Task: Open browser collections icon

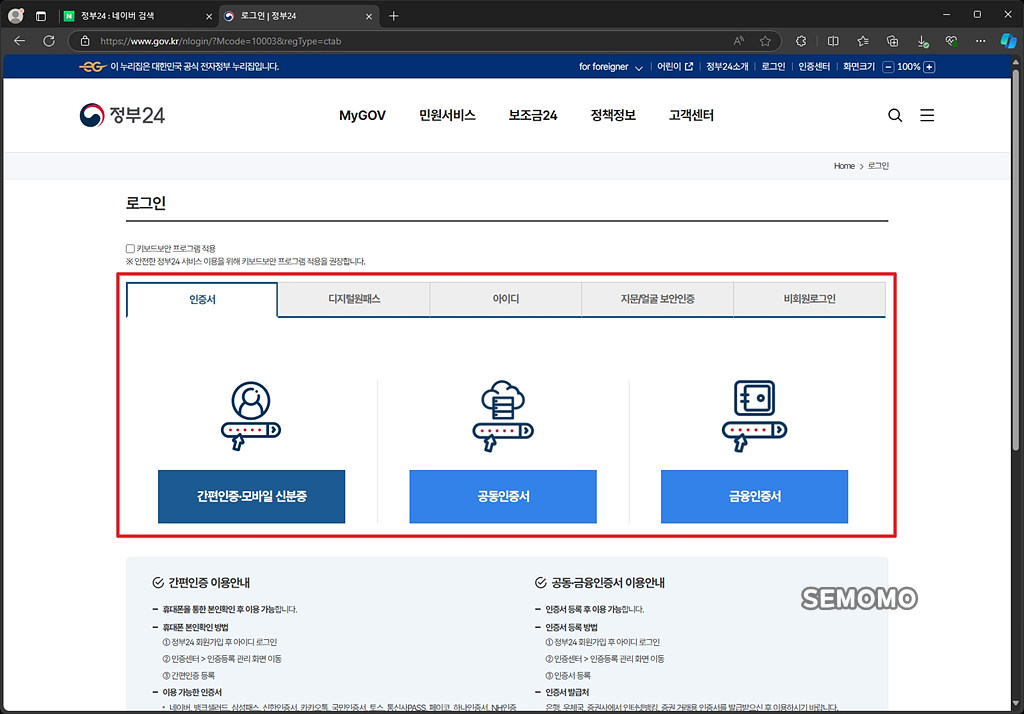Action: coord(893,41)
